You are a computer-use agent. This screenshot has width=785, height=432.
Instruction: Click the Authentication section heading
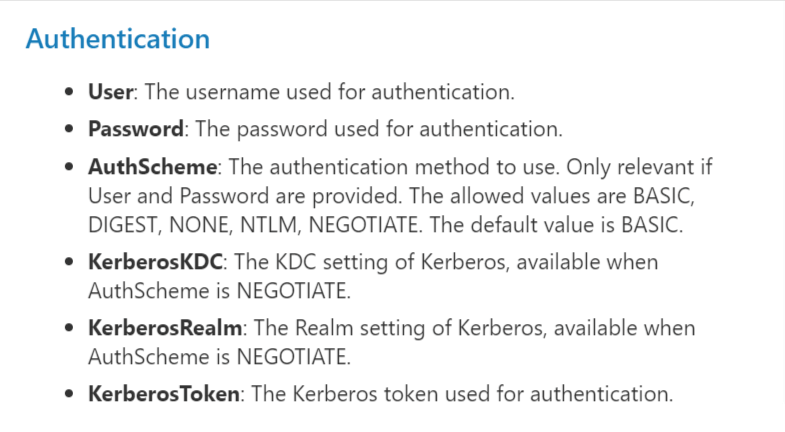tap(117, 39)
